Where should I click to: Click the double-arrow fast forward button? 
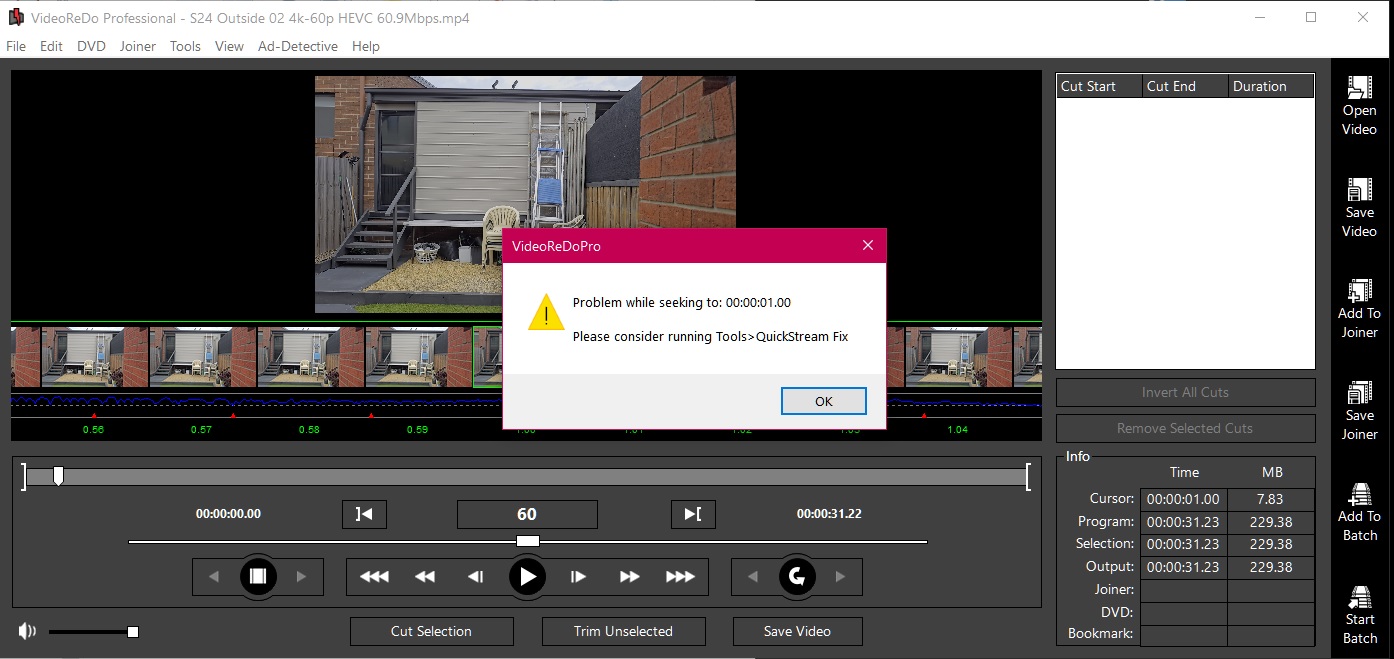(x=629, y=577)
